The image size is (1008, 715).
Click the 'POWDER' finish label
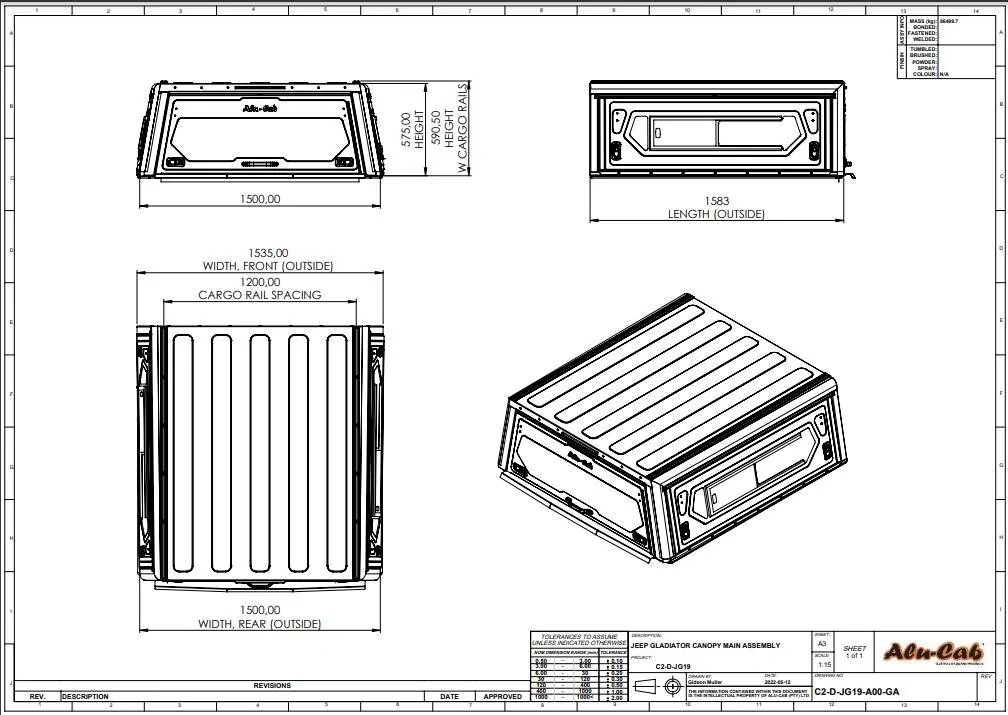coord(924,62)
